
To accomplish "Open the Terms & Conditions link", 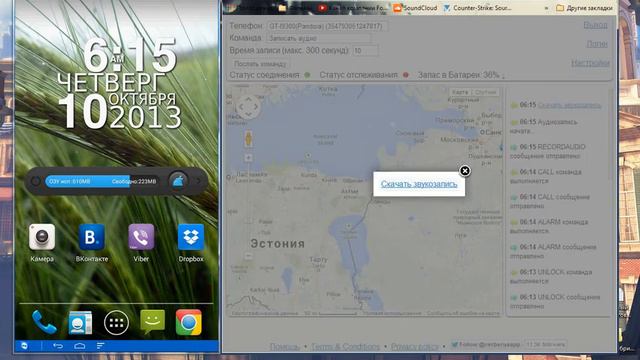I will click(345, 347).
